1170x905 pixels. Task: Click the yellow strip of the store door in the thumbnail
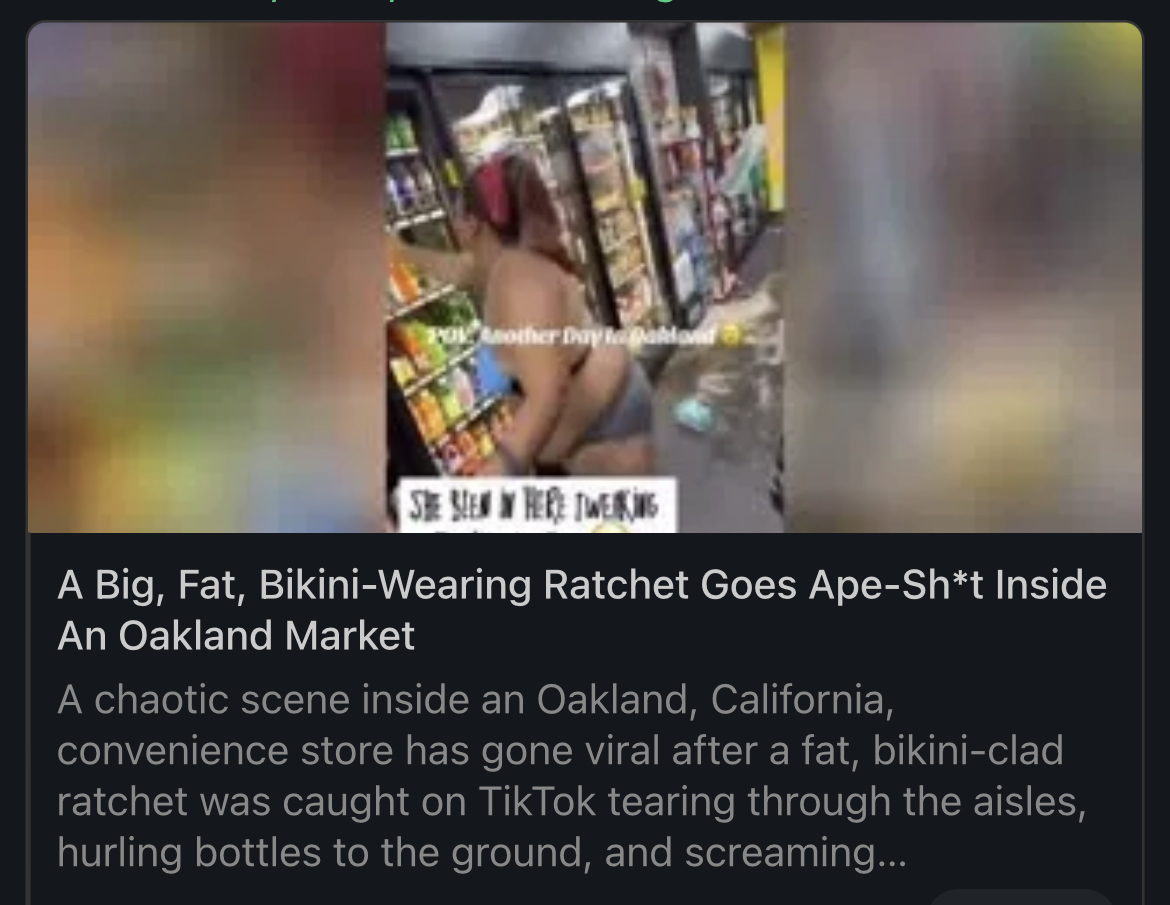click(x=769, y=117)
